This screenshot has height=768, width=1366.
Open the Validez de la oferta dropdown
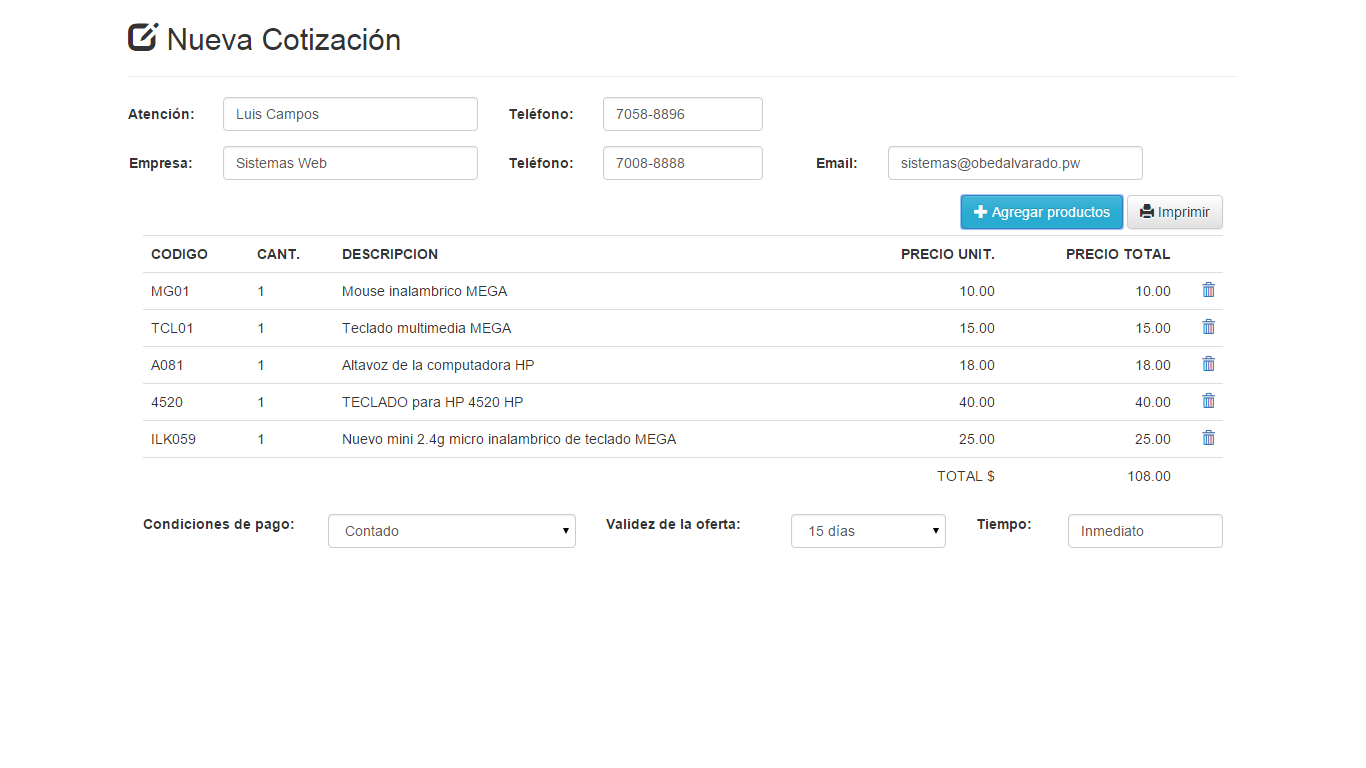click(x=868, y=531)
